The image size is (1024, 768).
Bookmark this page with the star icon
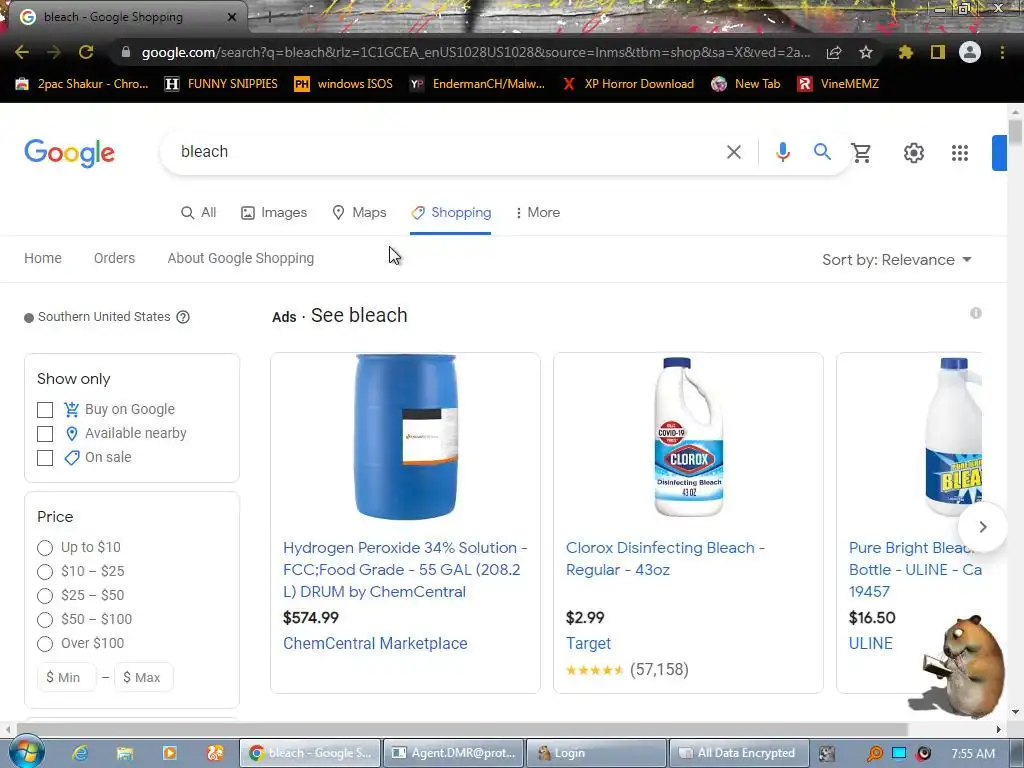pyautogui.click(x=866, y=52)
